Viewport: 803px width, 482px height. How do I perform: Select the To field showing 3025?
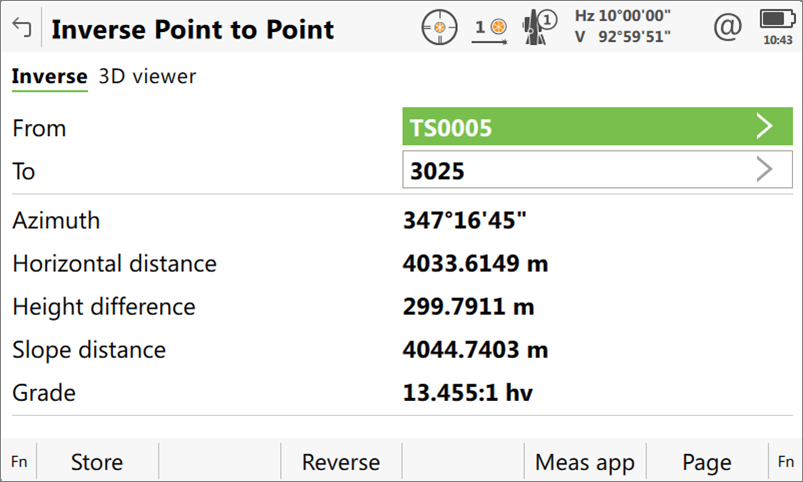575,170
